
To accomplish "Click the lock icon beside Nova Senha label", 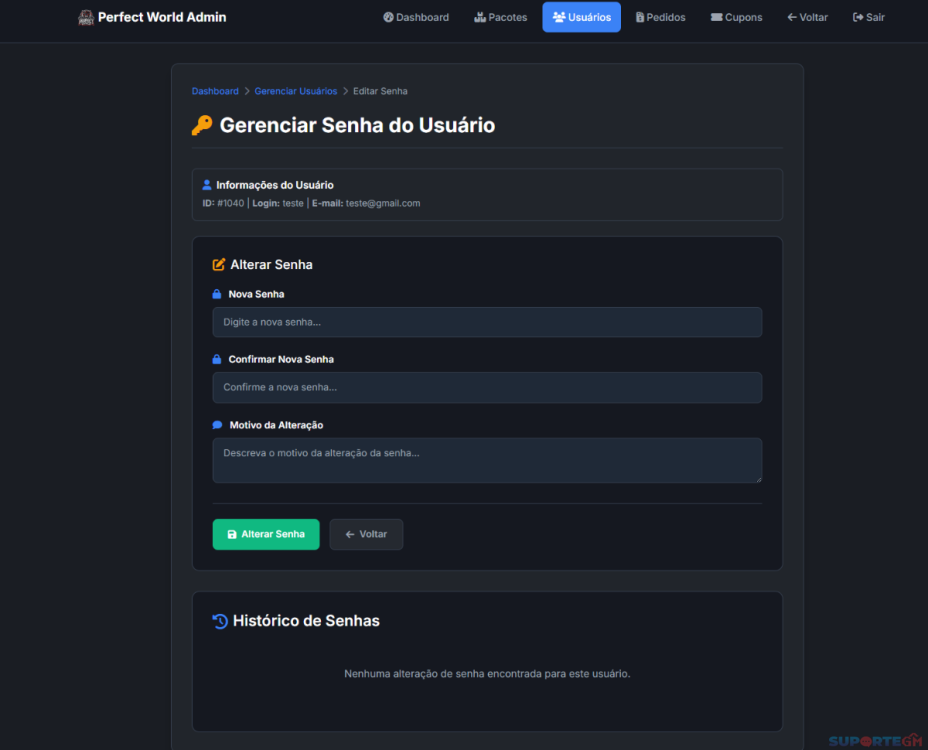I will (217, 294).
